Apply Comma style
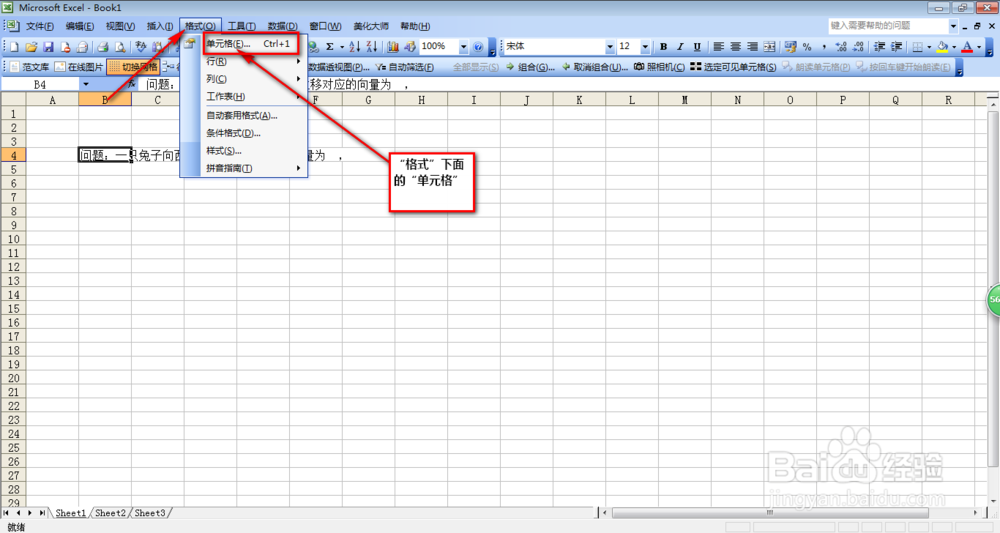 tap(825, 47)
